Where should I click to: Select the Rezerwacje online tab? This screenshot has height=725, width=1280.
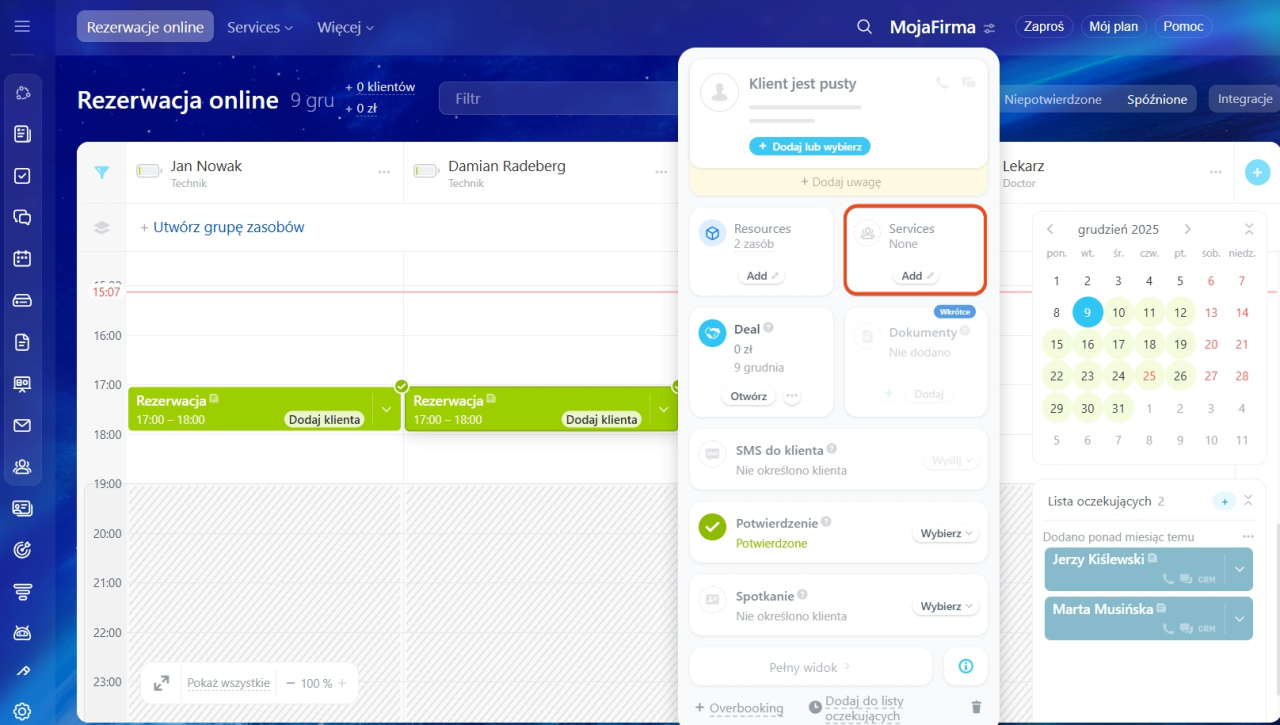[145, 27]
